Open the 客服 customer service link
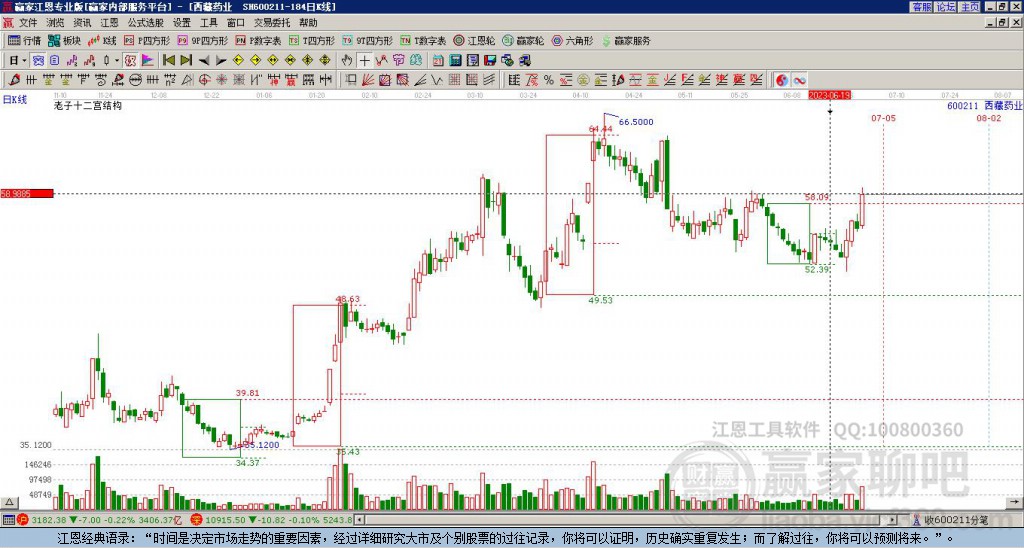The width and height of the screenshot is (1024, 548). click(921, 7)
